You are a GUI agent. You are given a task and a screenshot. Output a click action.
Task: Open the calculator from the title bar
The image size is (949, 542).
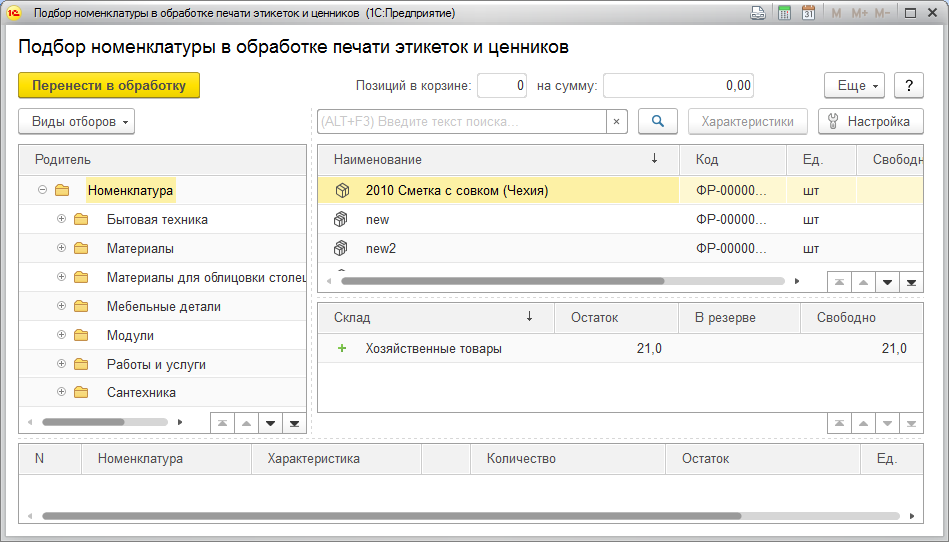(x=785, y=13)
